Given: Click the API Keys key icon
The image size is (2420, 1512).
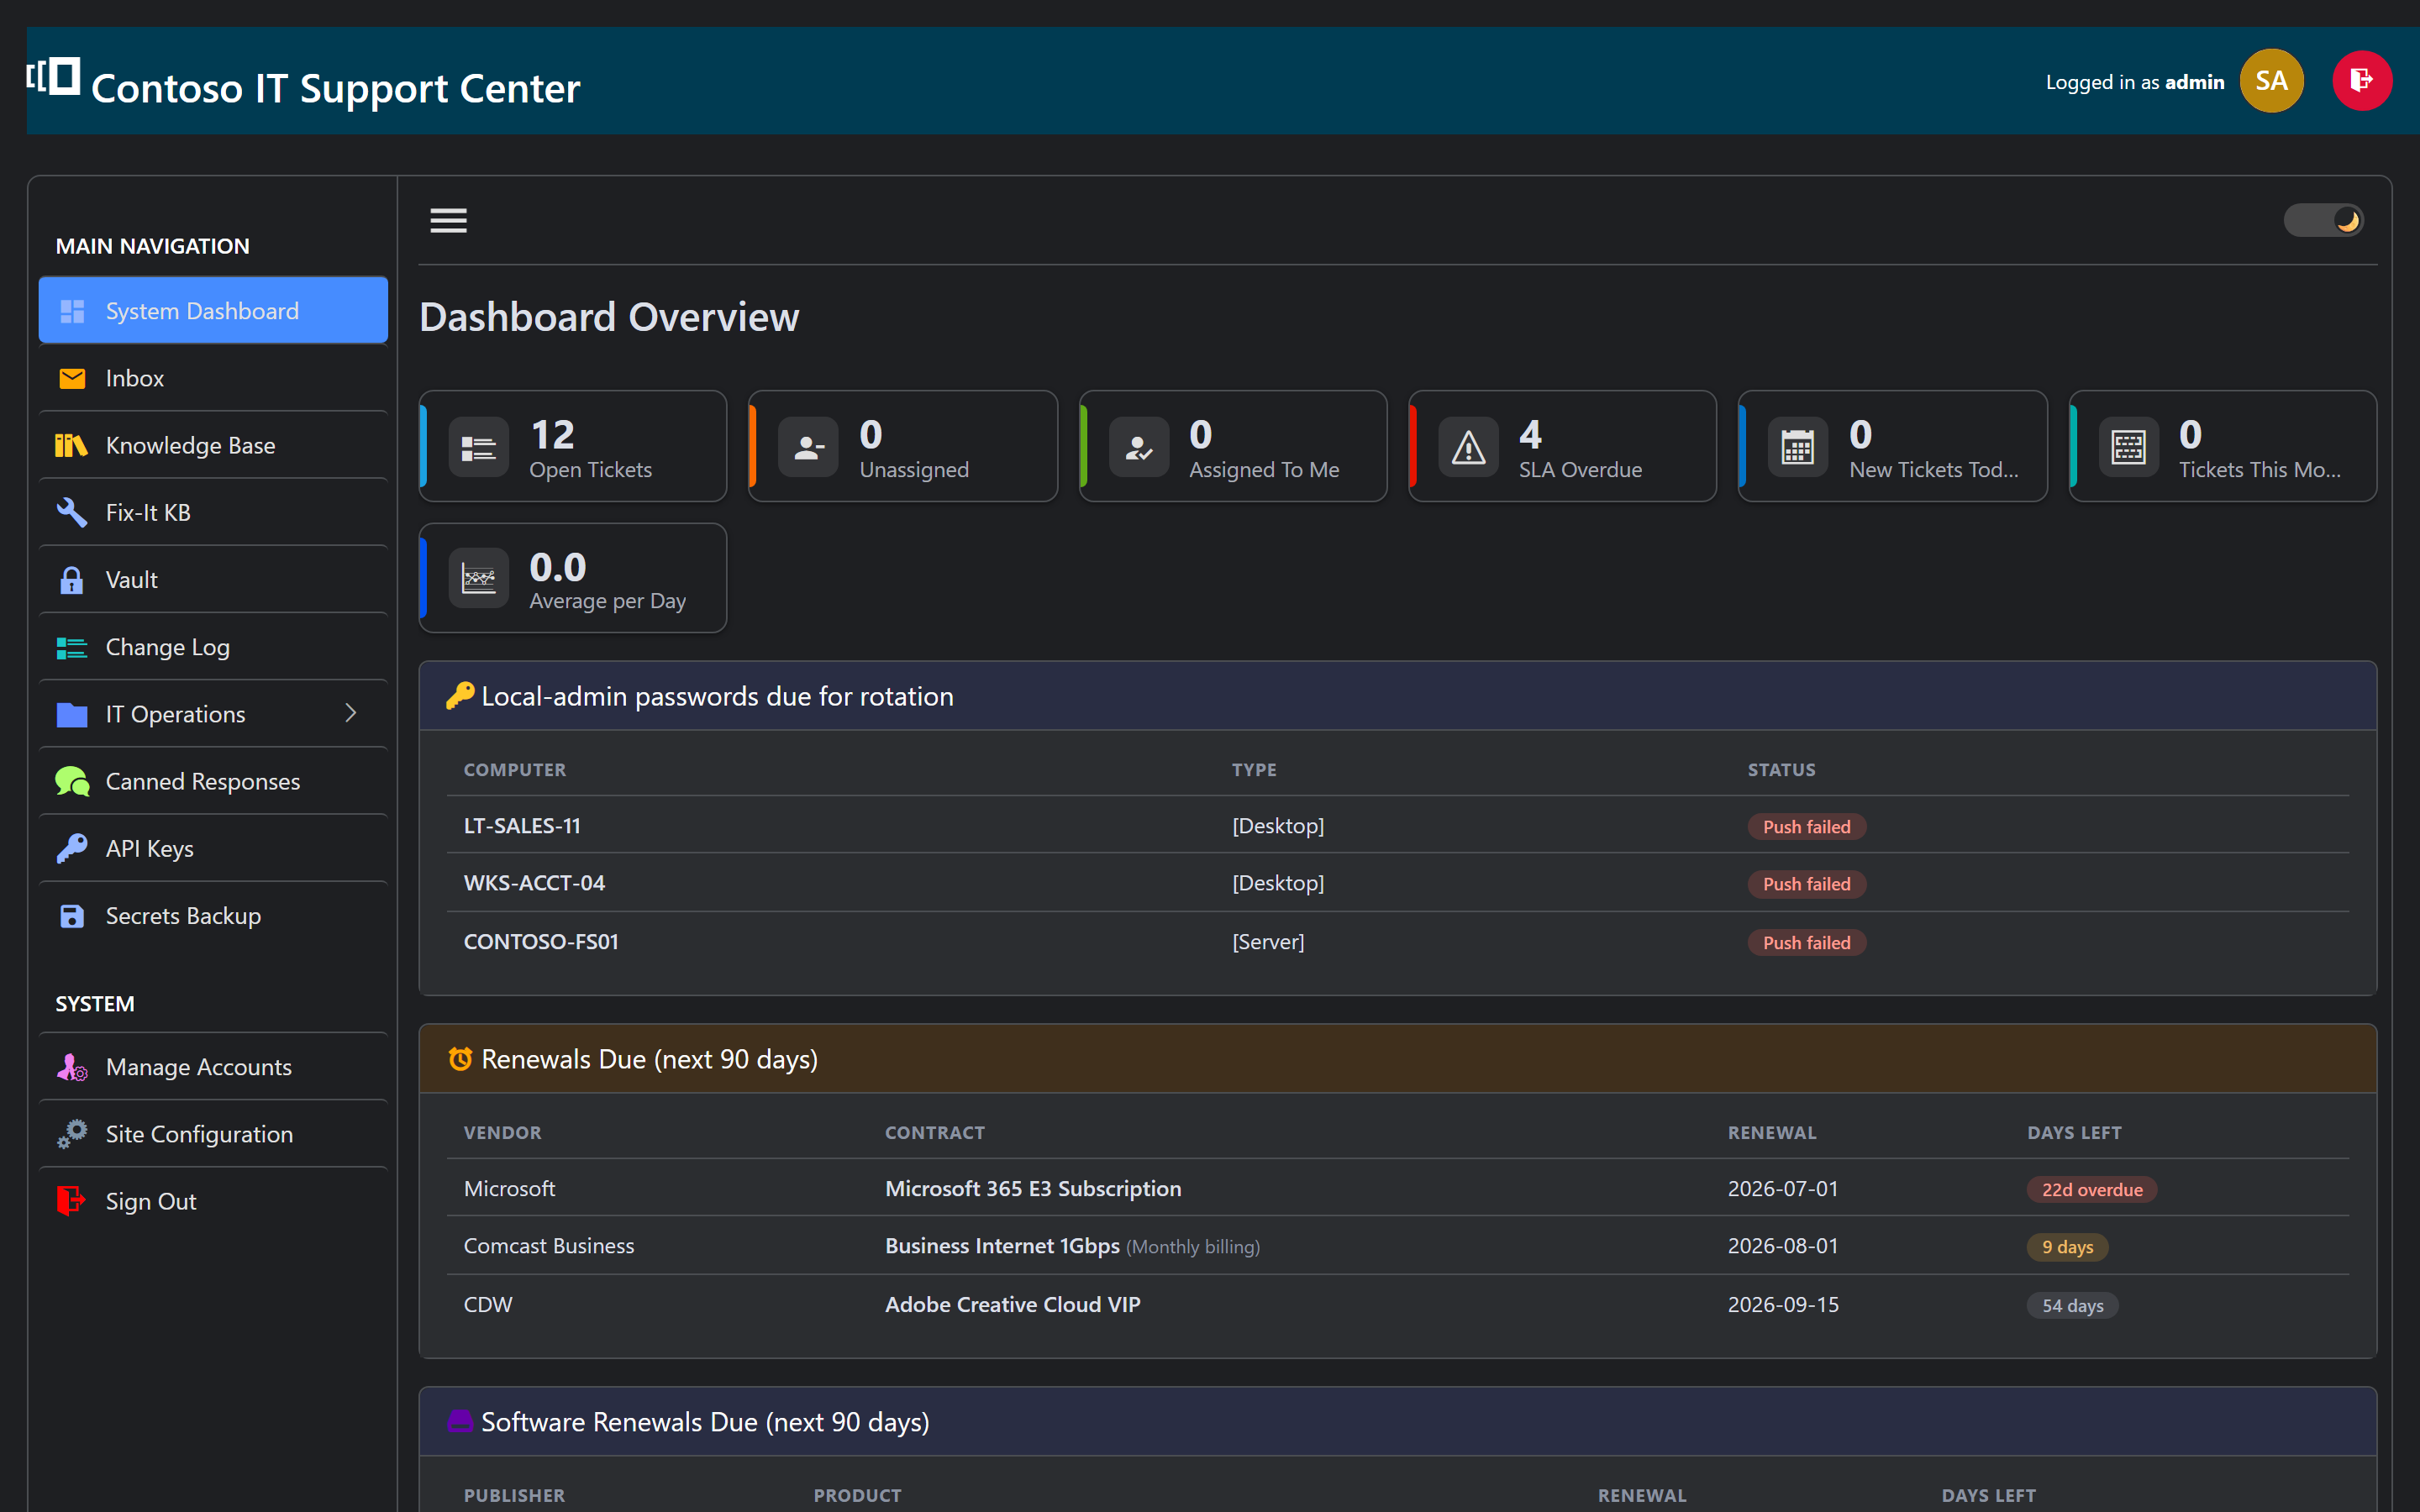Looking at the screenshot, I should [x=72, y=848].
